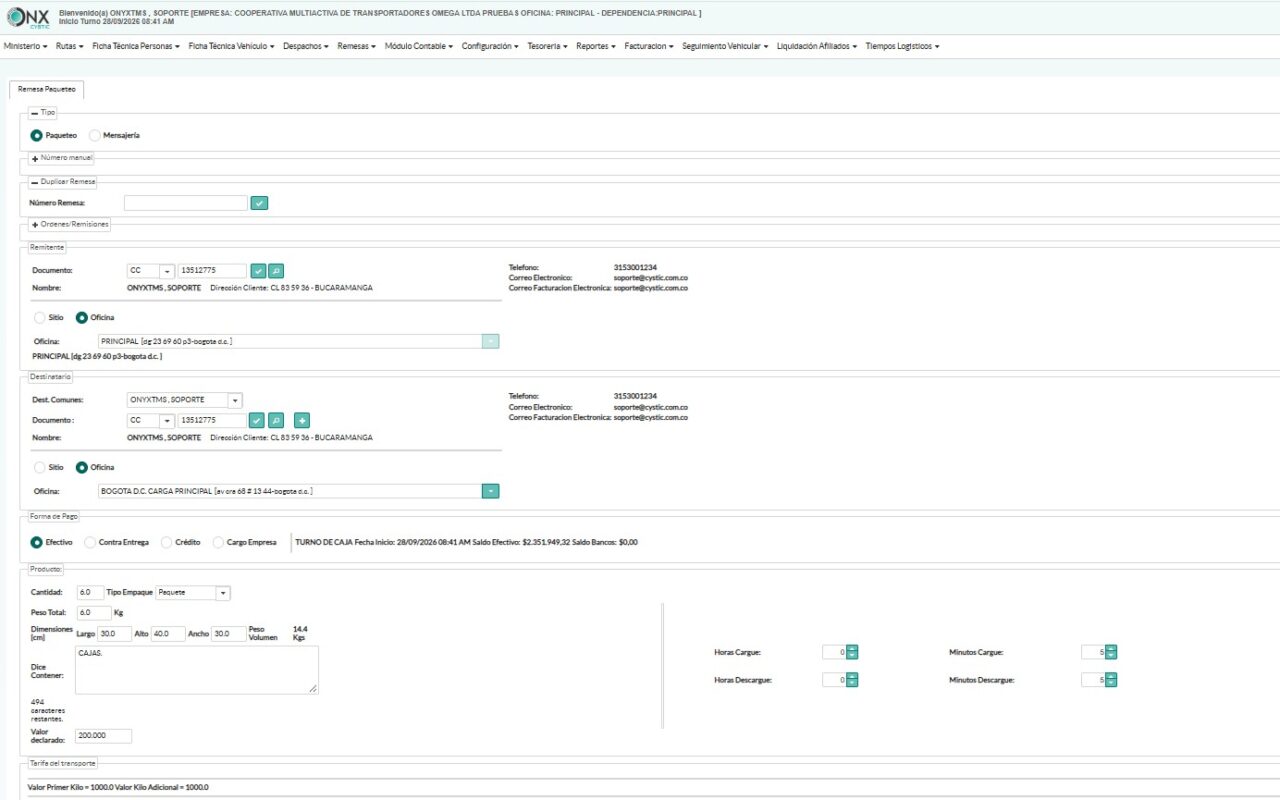Viewport: 1280px width, 800px height.
Task: Search Remitente by the magnifier icon
Action: tap(276, 270)
